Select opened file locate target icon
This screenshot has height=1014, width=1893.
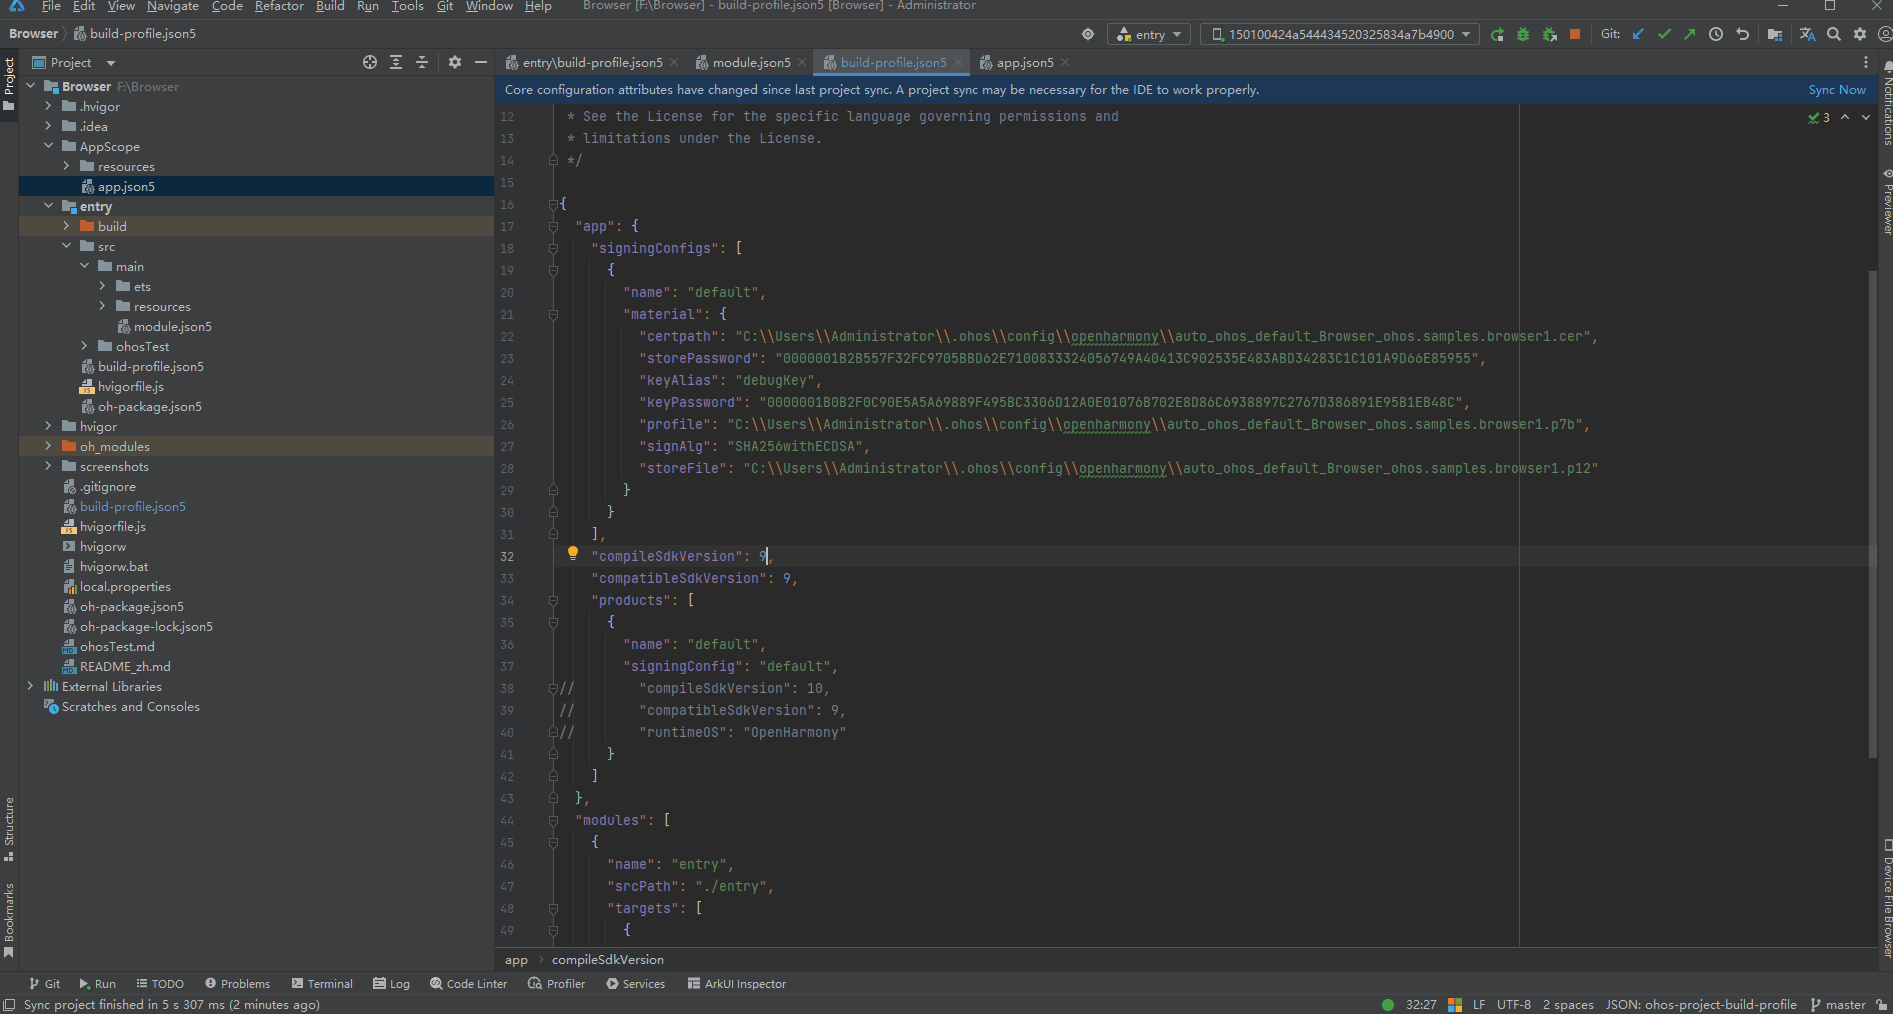pos(370,62)
